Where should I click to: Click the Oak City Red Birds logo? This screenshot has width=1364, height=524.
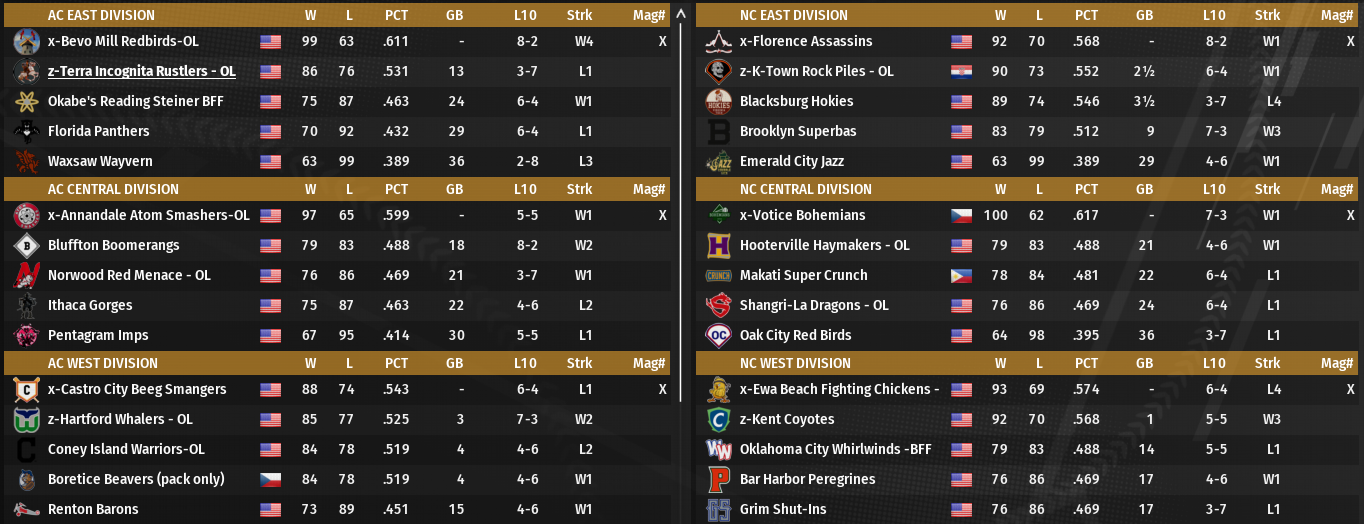(x=719, y=336)
